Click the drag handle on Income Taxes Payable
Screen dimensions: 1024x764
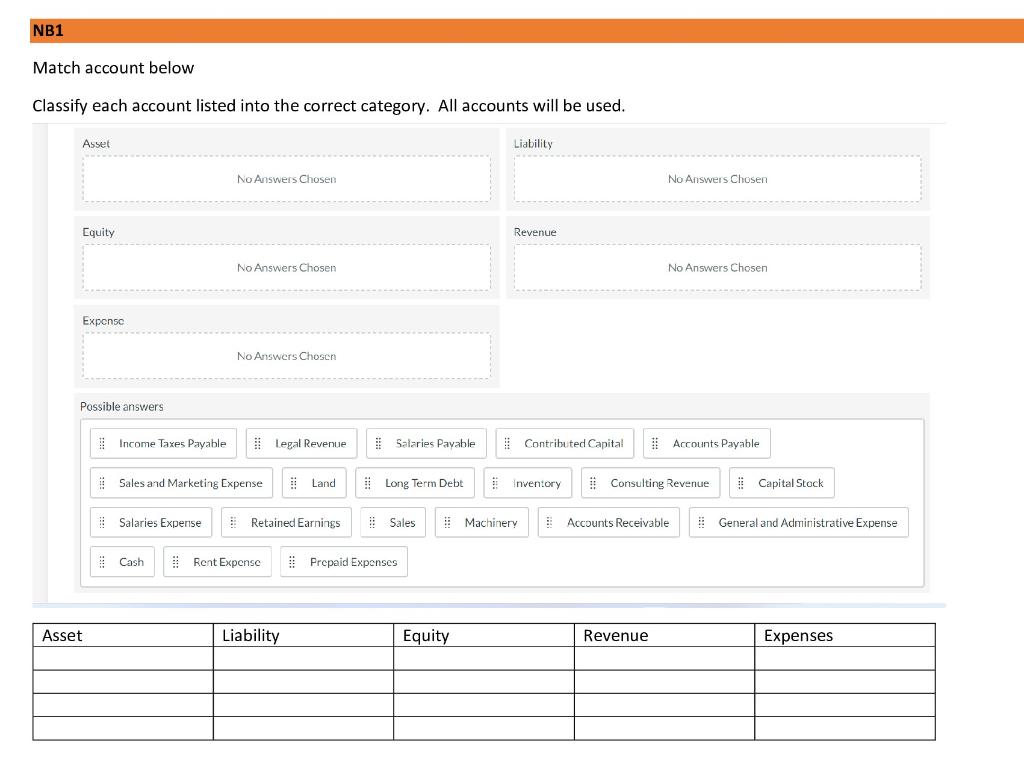[102, 443]
